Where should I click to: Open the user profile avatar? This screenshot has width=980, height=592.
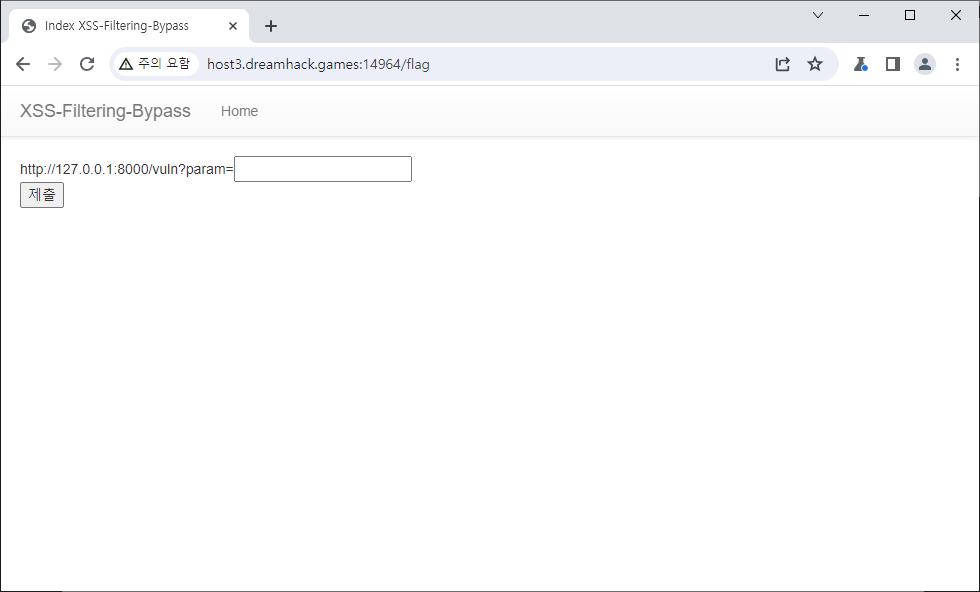pyautogui.click(x=925, y=64)
